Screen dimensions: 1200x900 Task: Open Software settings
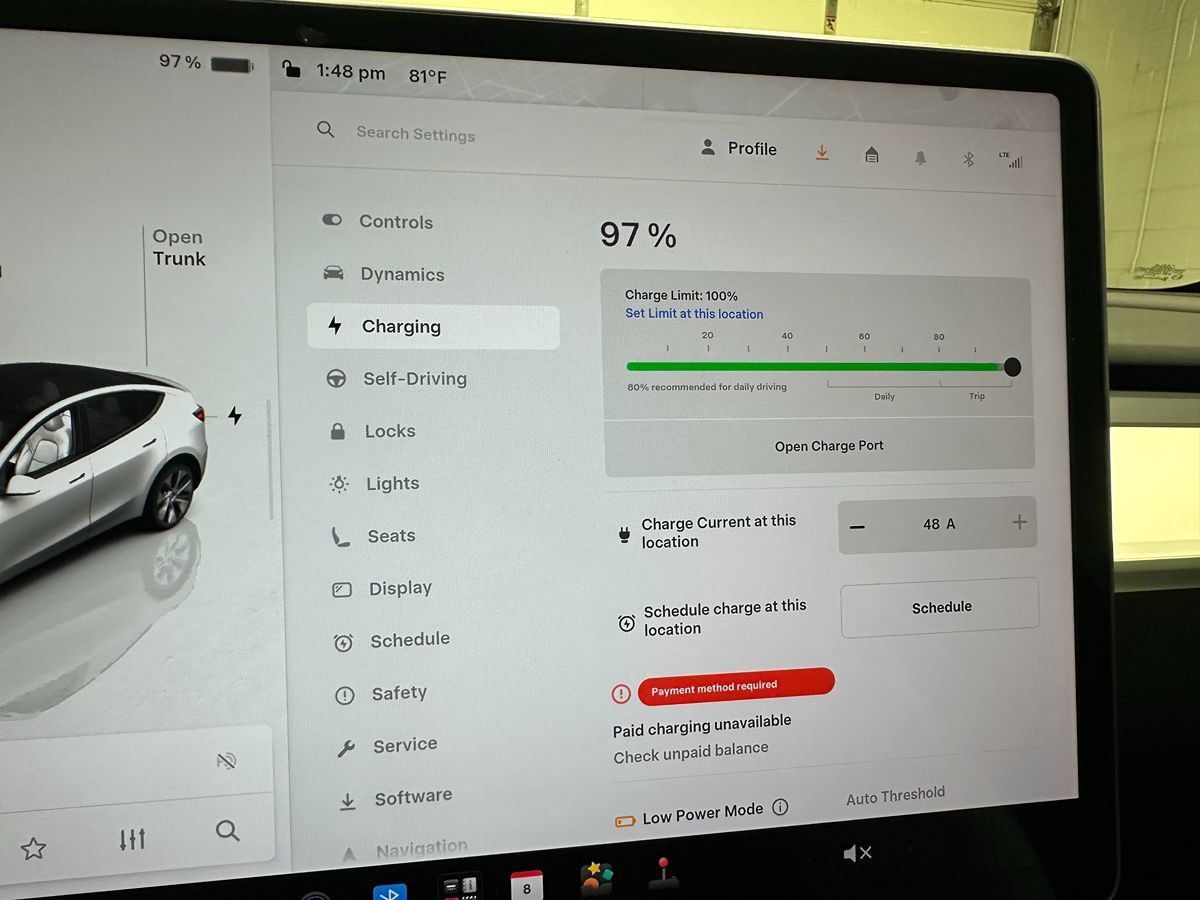click(x=396, y=798)
